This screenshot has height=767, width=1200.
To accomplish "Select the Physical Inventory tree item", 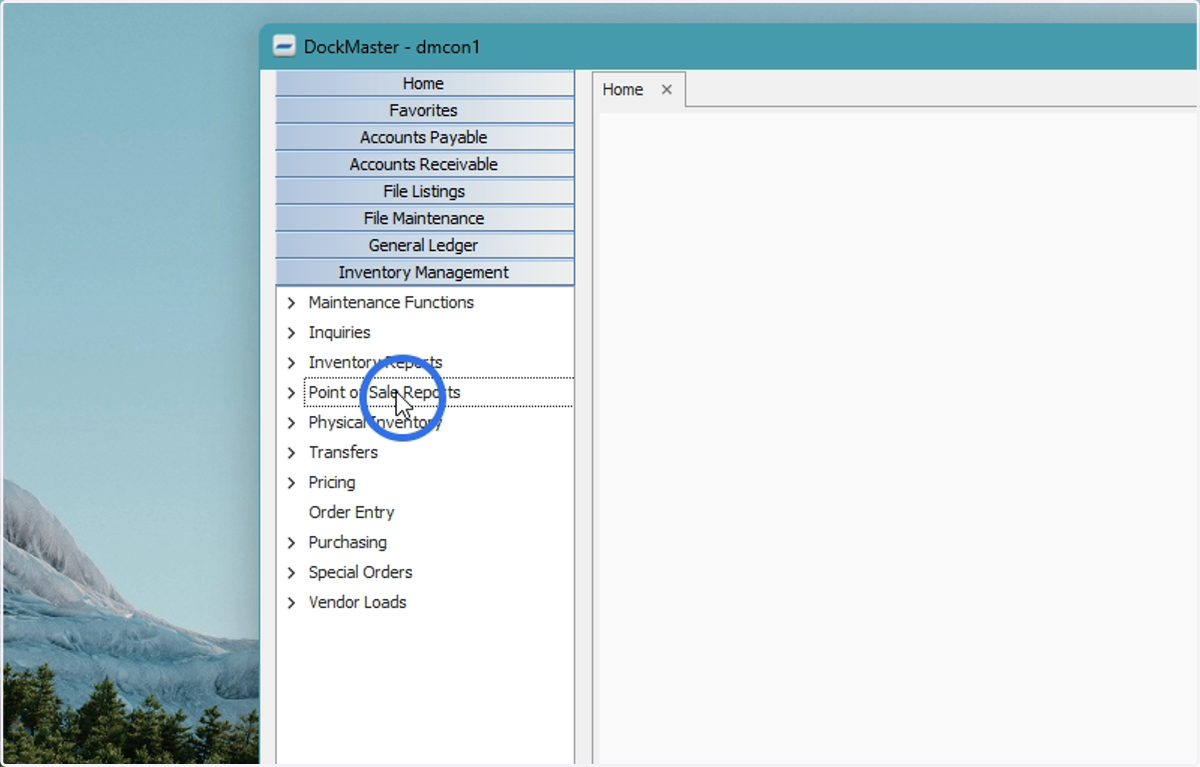I will pyautogui.click(x=375, y=422).
